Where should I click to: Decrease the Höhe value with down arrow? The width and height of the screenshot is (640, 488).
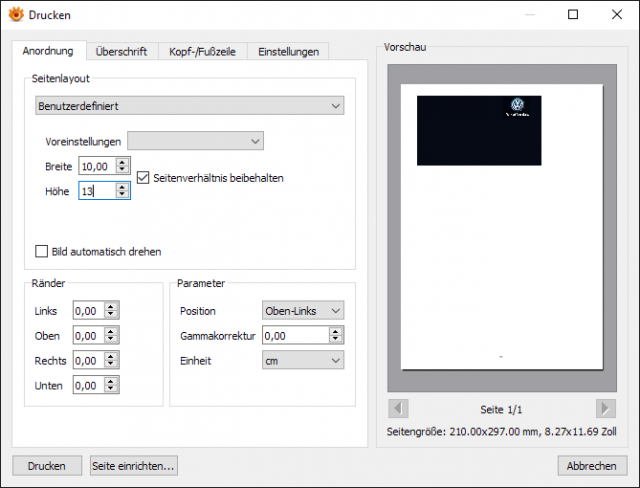[x=122, y=195]
